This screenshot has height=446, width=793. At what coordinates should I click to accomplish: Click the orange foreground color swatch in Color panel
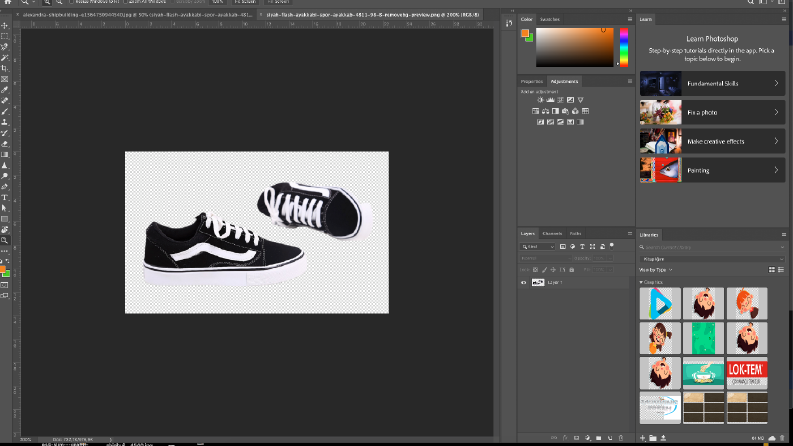(525, 33)
